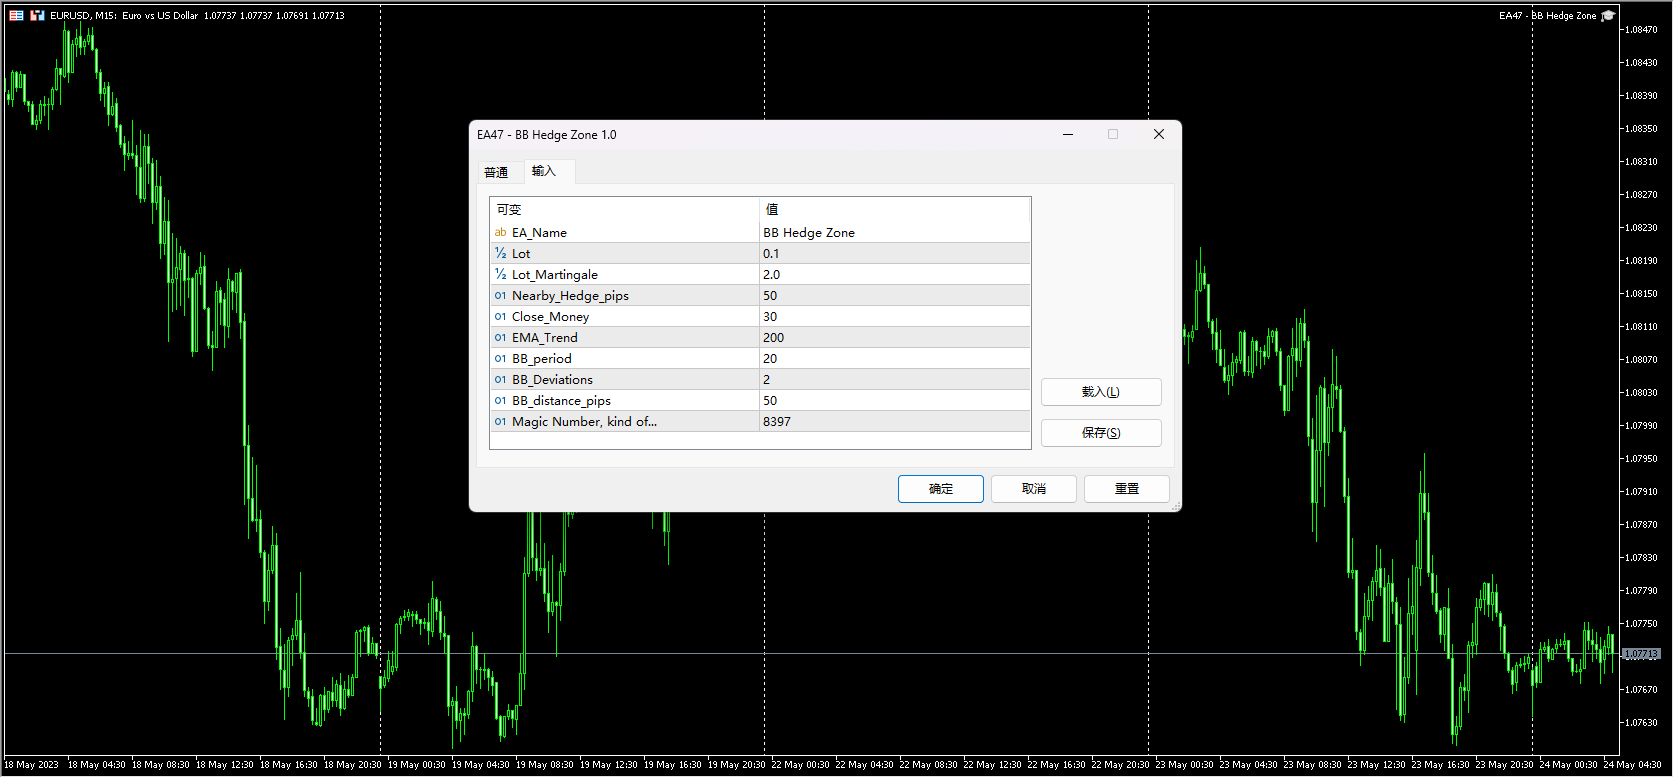Click the 01 icon beside Magic Number

point(500,422)
